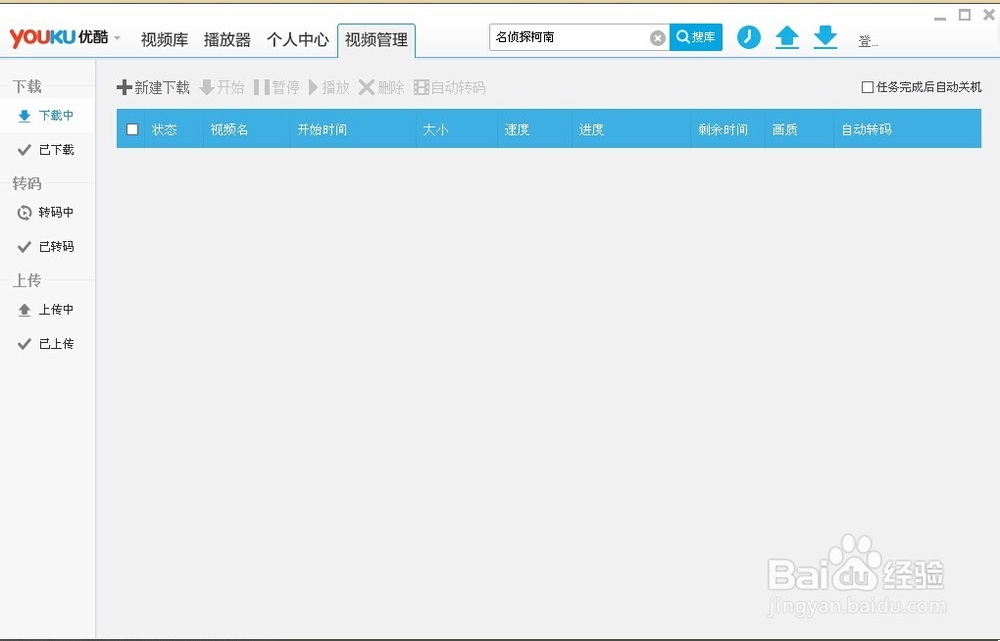Click the blue download arrow icon
This screenshot has width=1000, height=641.
(825, 36)
